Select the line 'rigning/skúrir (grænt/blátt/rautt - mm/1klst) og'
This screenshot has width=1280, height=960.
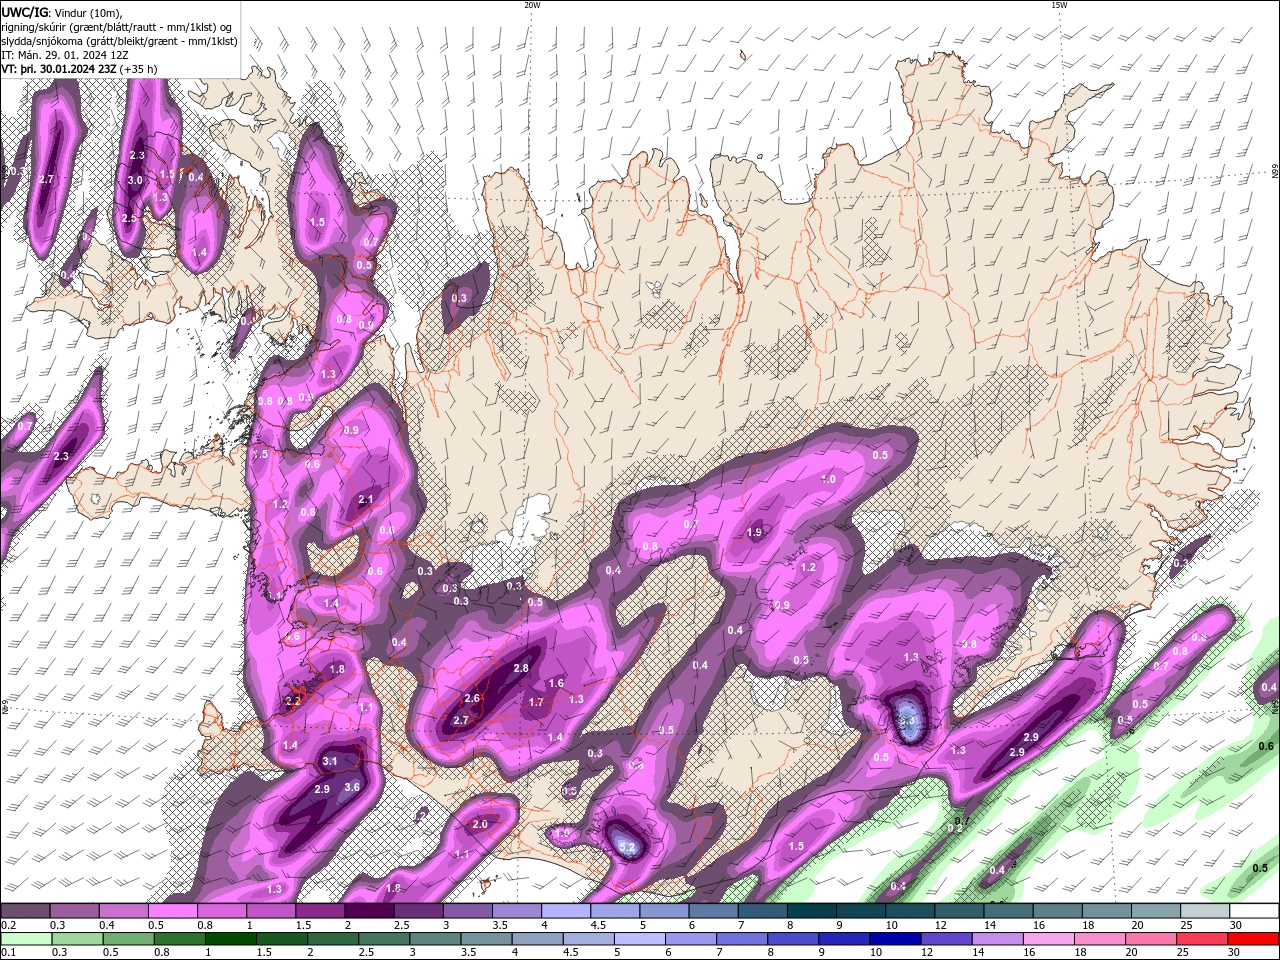[x=118, y=27]
